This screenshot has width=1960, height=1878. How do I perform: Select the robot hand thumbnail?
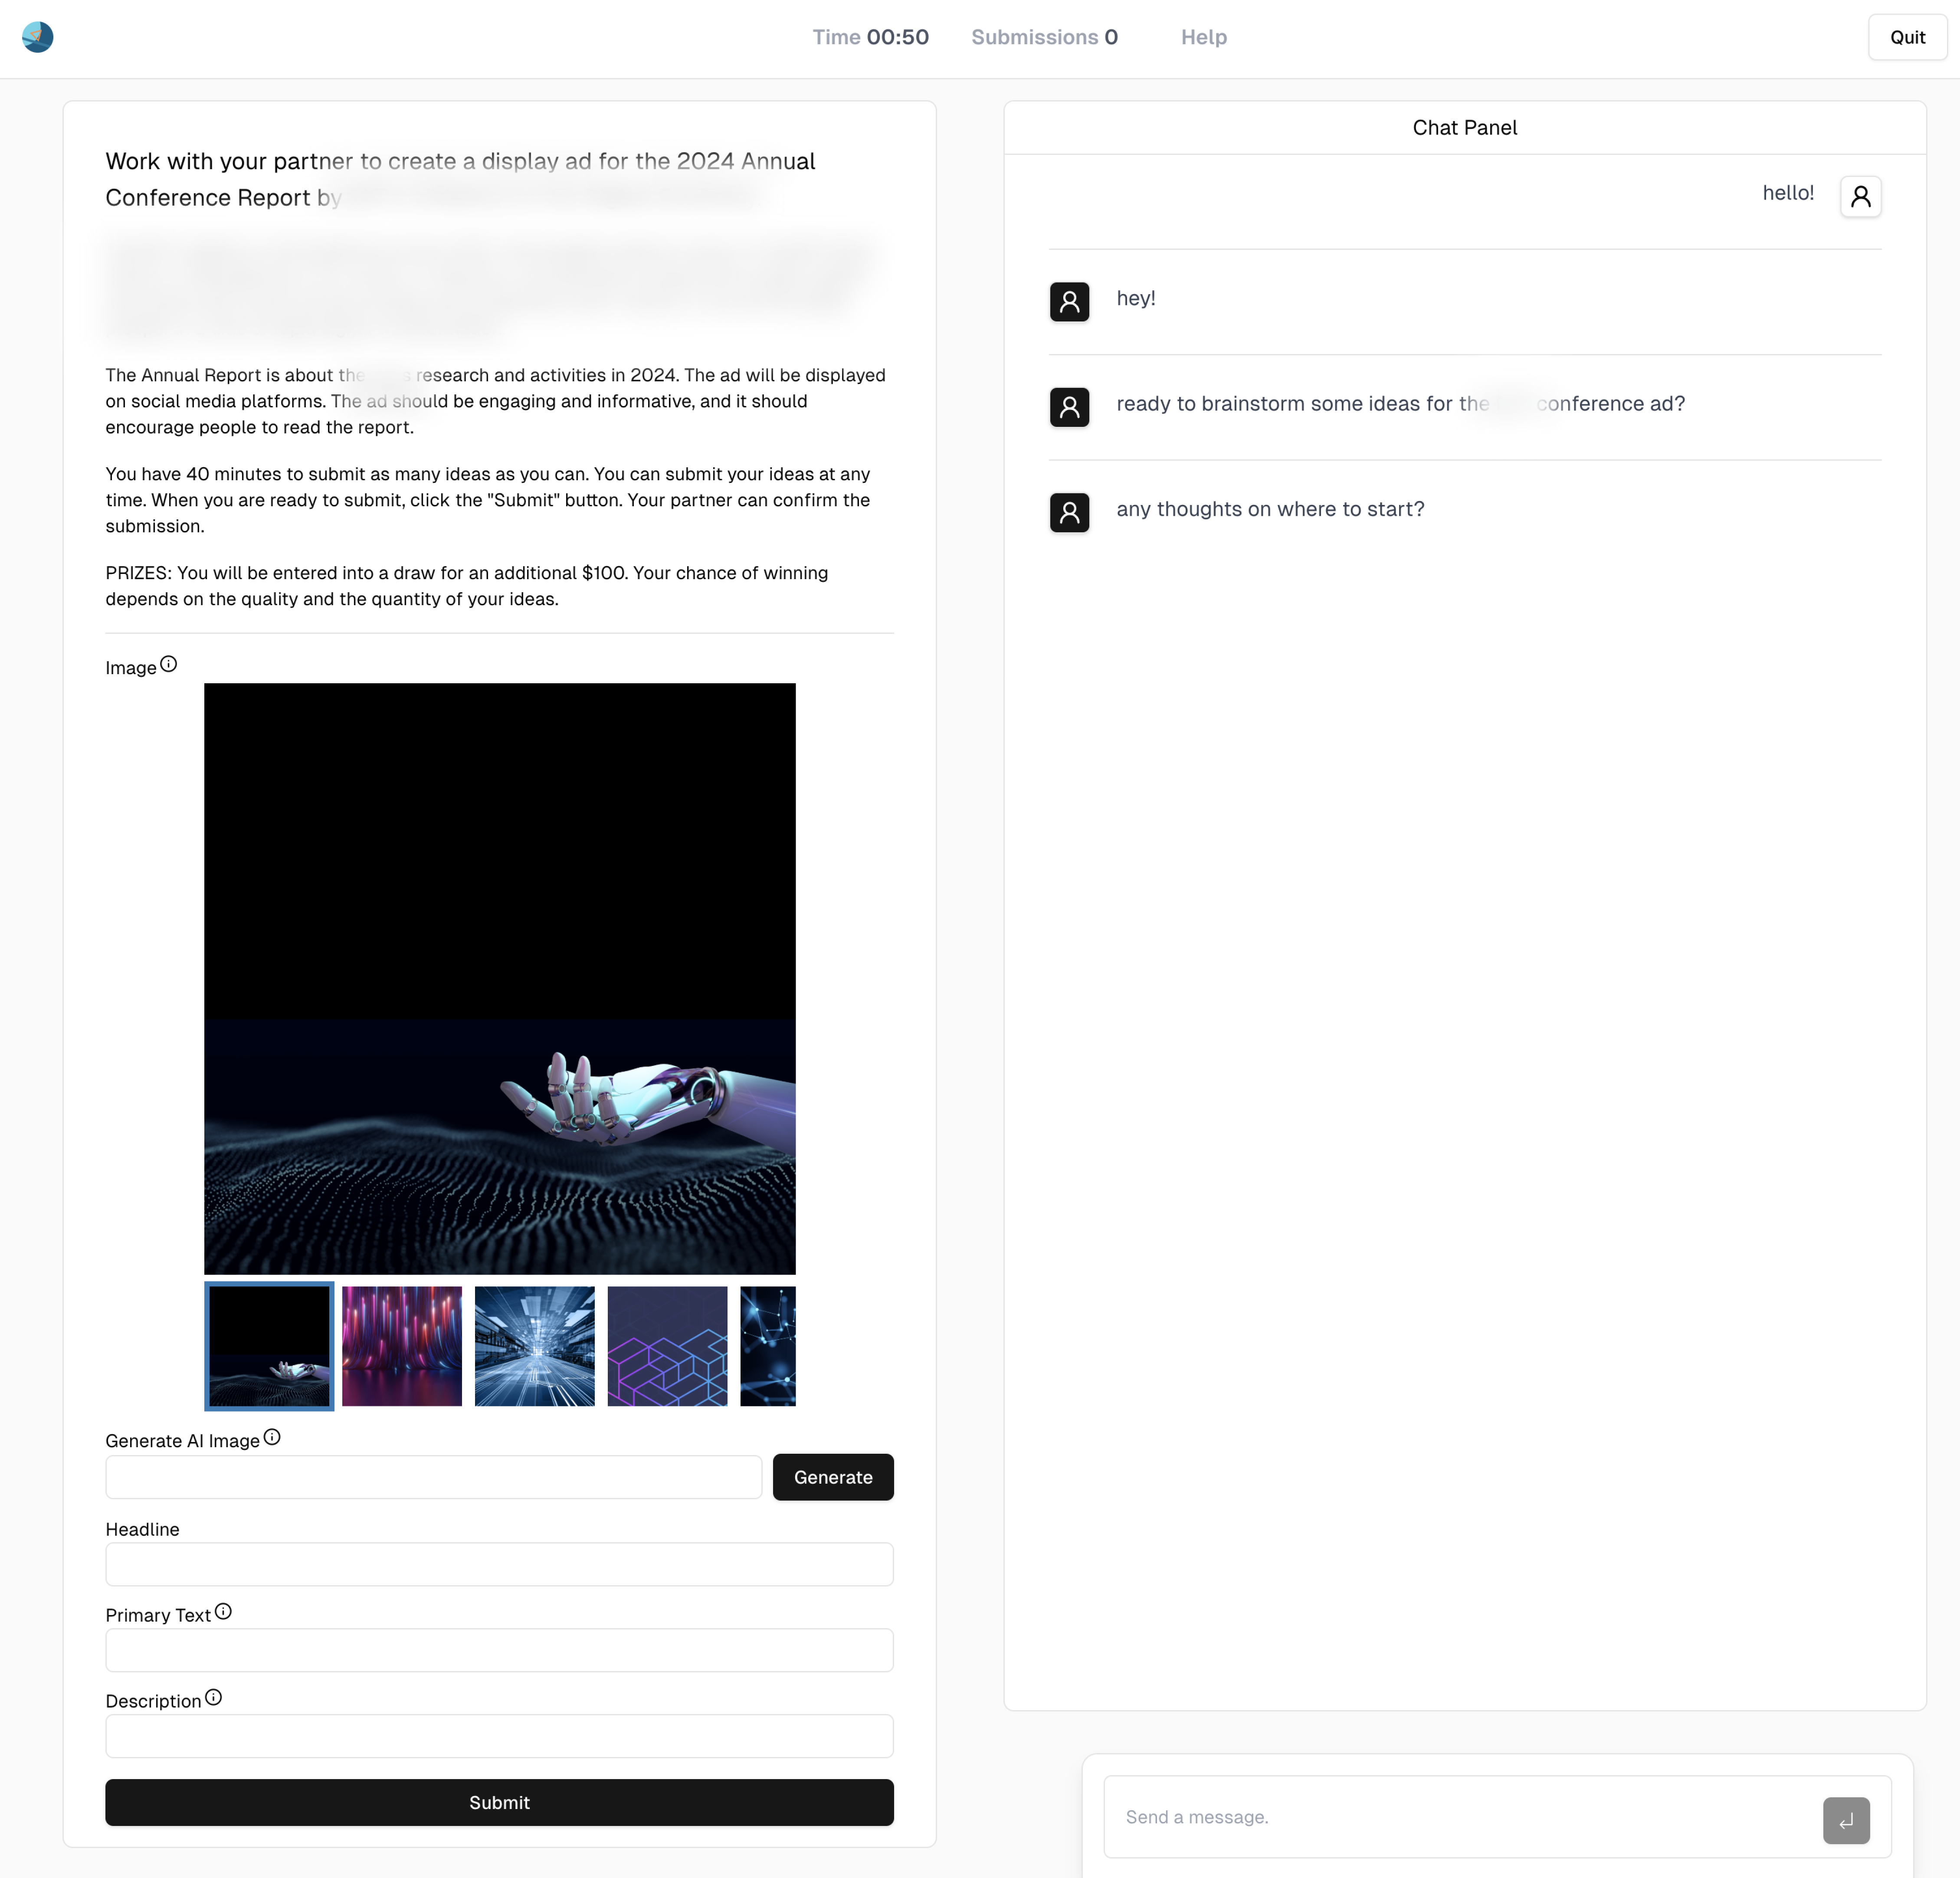[269, 1346]
